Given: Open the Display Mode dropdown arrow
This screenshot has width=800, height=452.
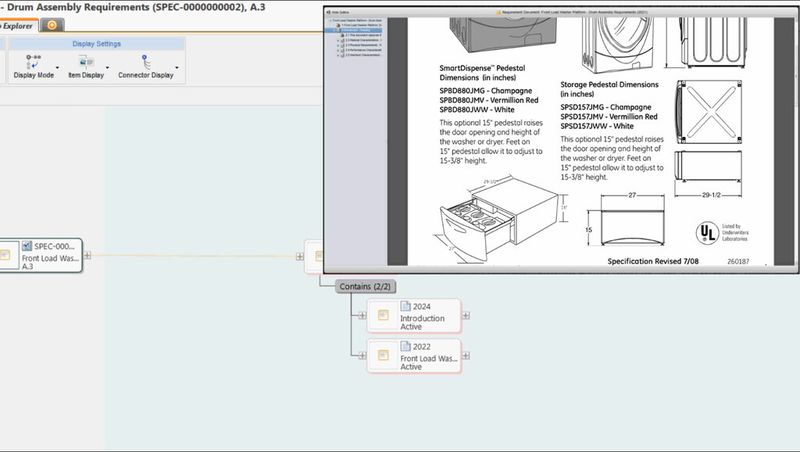Looking at the screenshot, I should (x=59, y=67).
